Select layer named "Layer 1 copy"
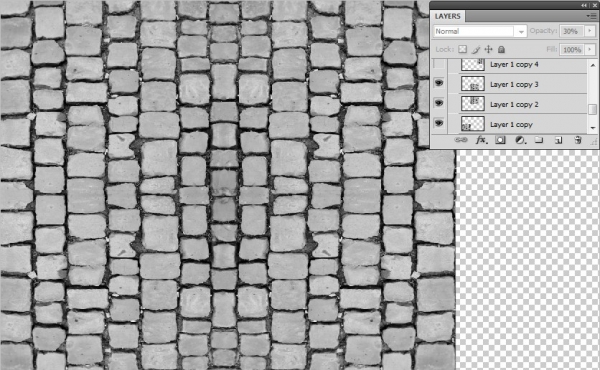This screenshot has height=370, width=600. click(511, 124)
